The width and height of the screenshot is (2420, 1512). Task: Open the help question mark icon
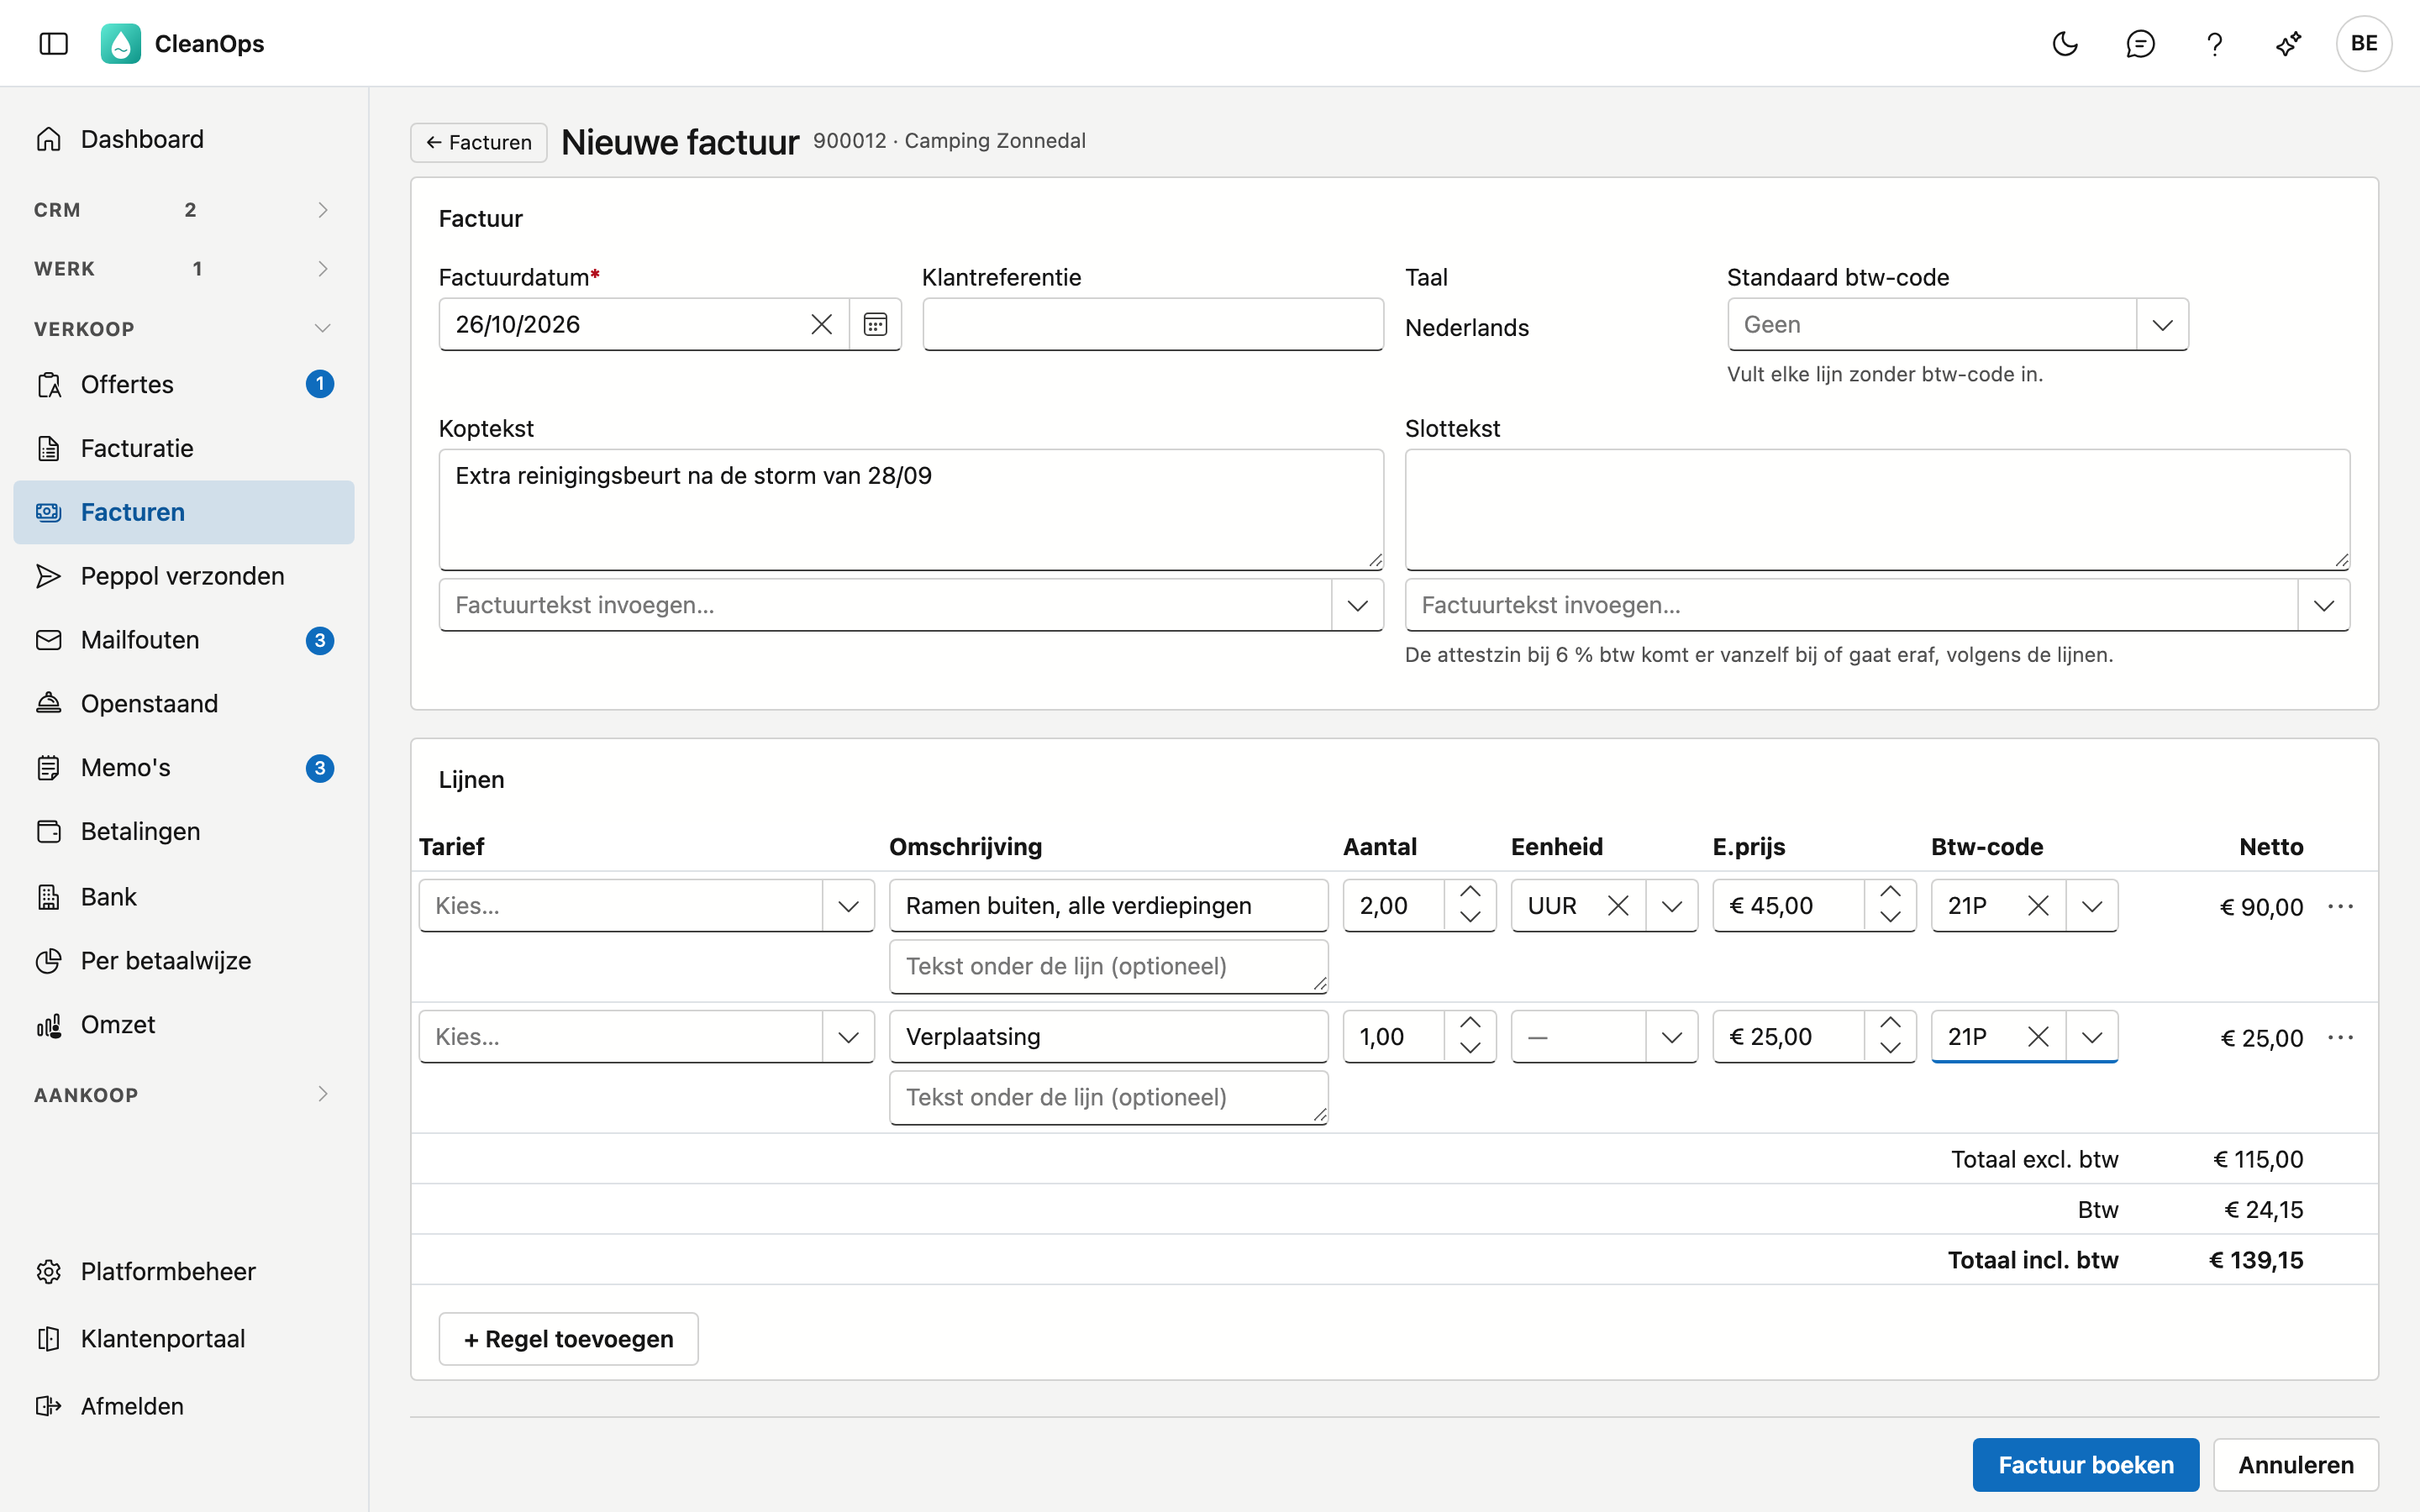[2214, 43]
